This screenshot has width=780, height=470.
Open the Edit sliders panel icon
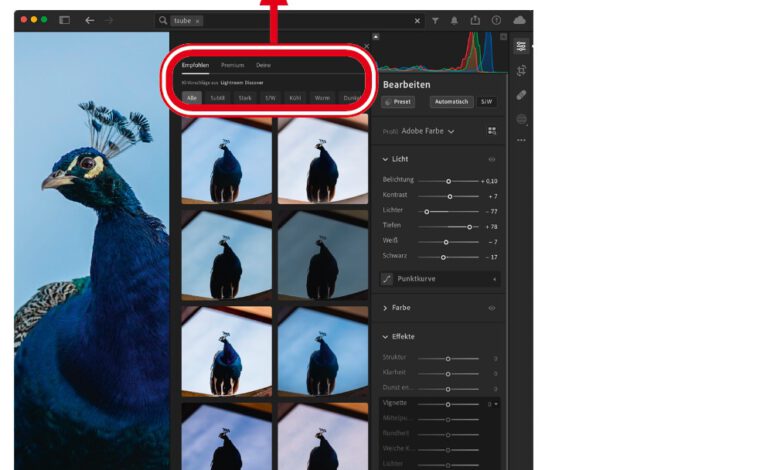tap(521, 46)
